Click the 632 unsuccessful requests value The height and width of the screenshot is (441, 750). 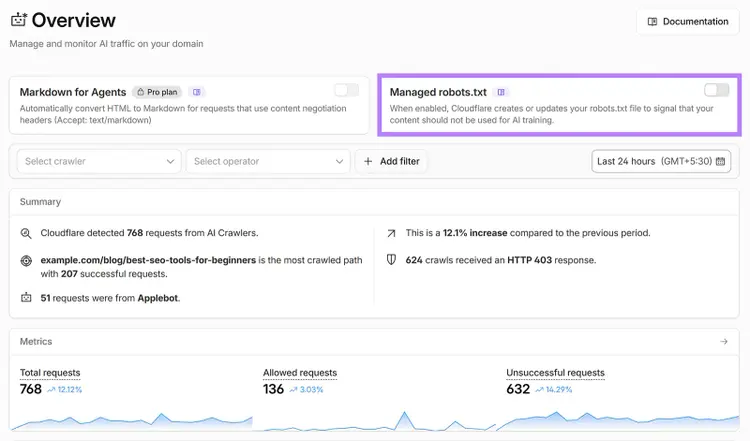point(518,389)
